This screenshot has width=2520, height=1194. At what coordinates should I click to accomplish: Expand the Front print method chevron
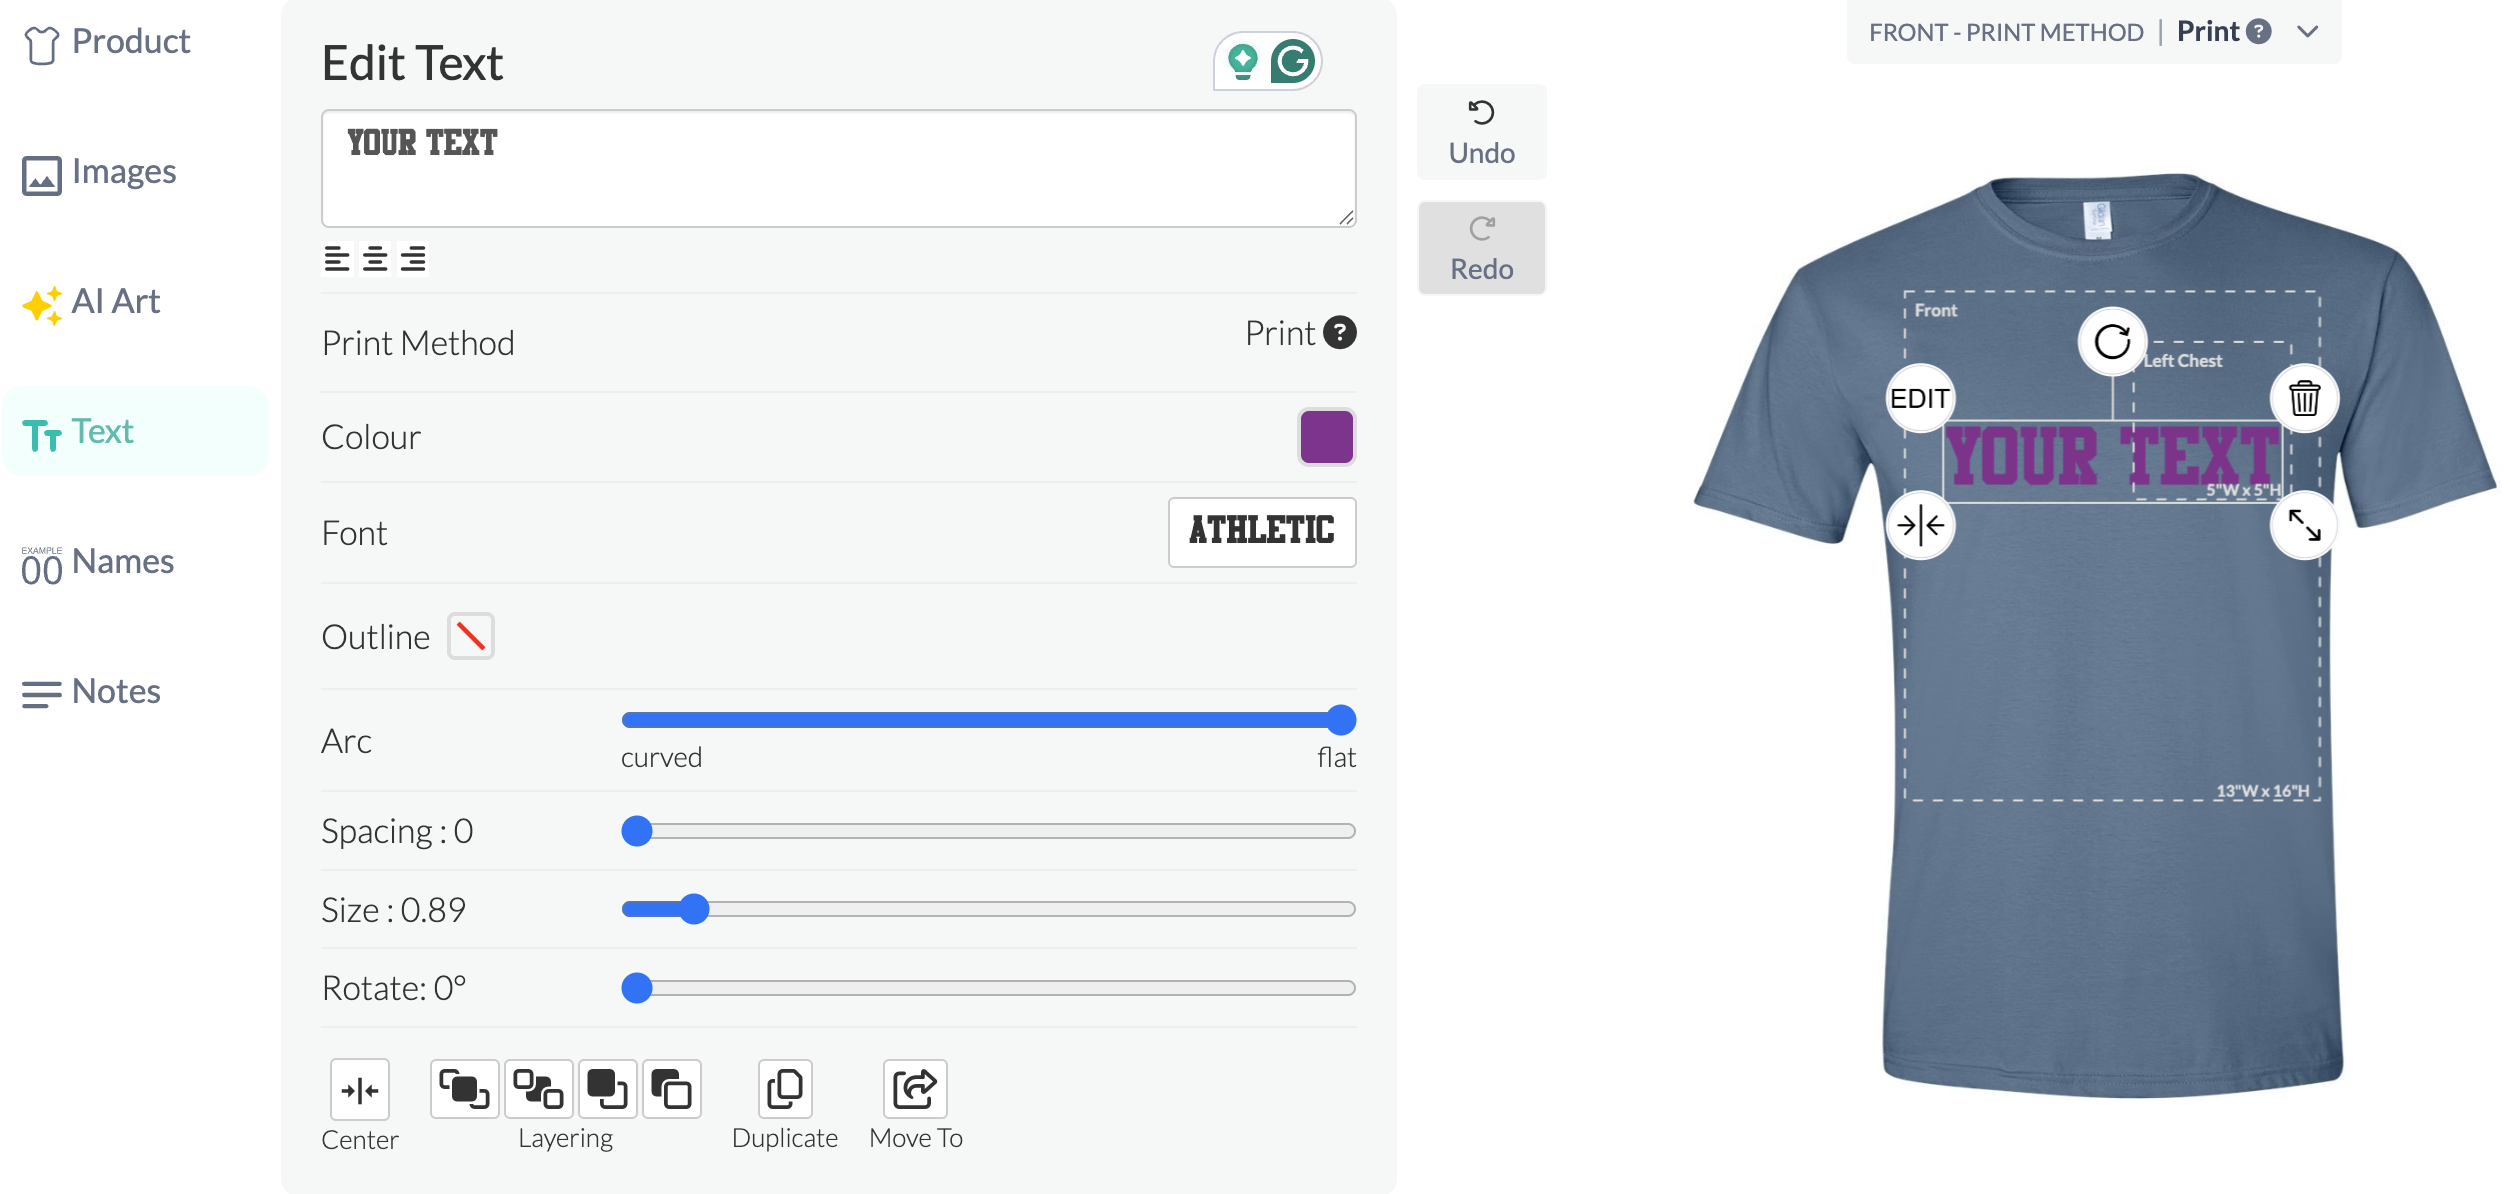(2308, 32)
